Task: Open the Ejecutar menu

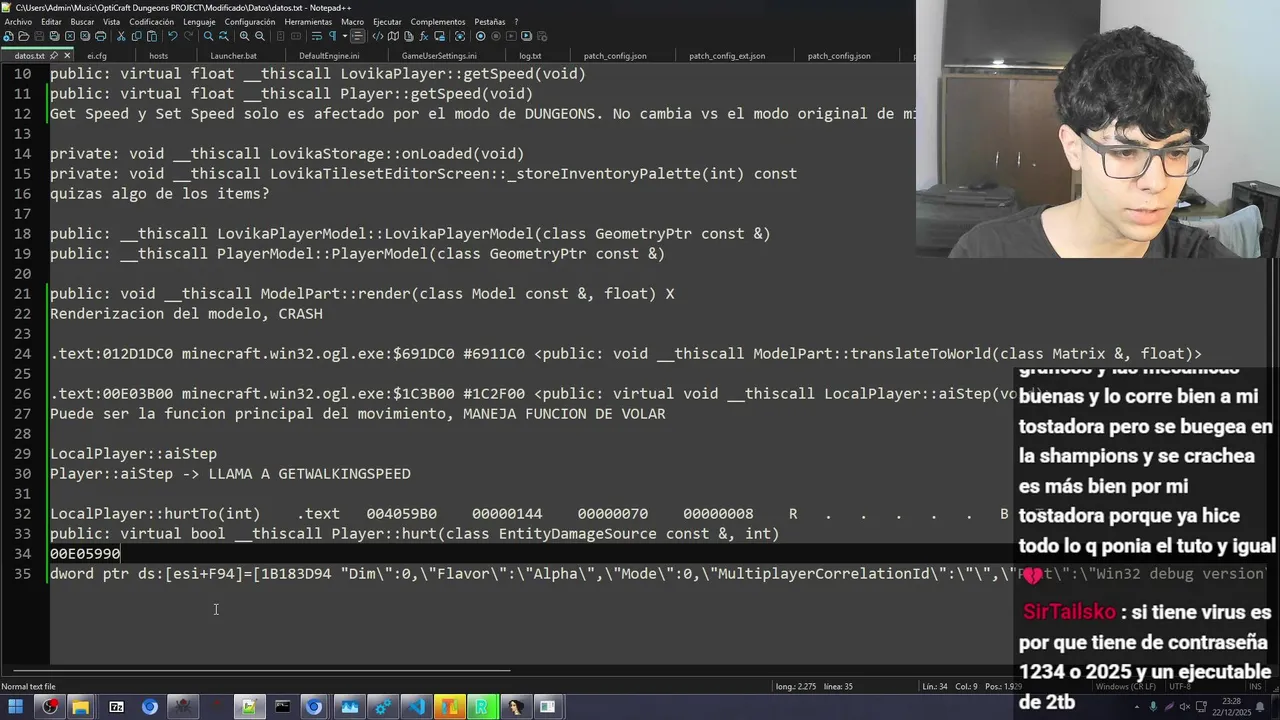Action: point(387,22)
